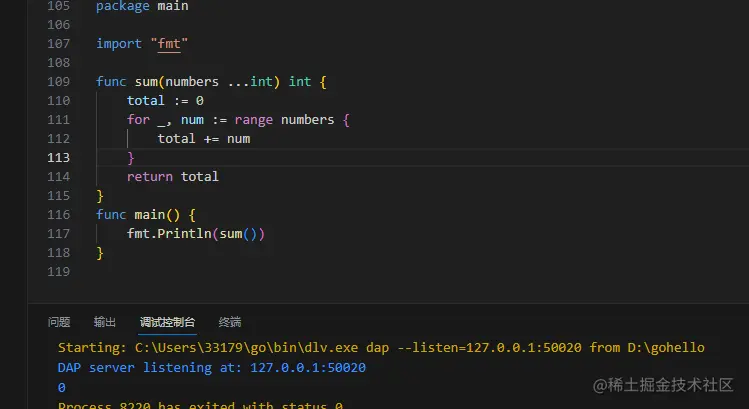Switch to the 输出 tab

105,322
